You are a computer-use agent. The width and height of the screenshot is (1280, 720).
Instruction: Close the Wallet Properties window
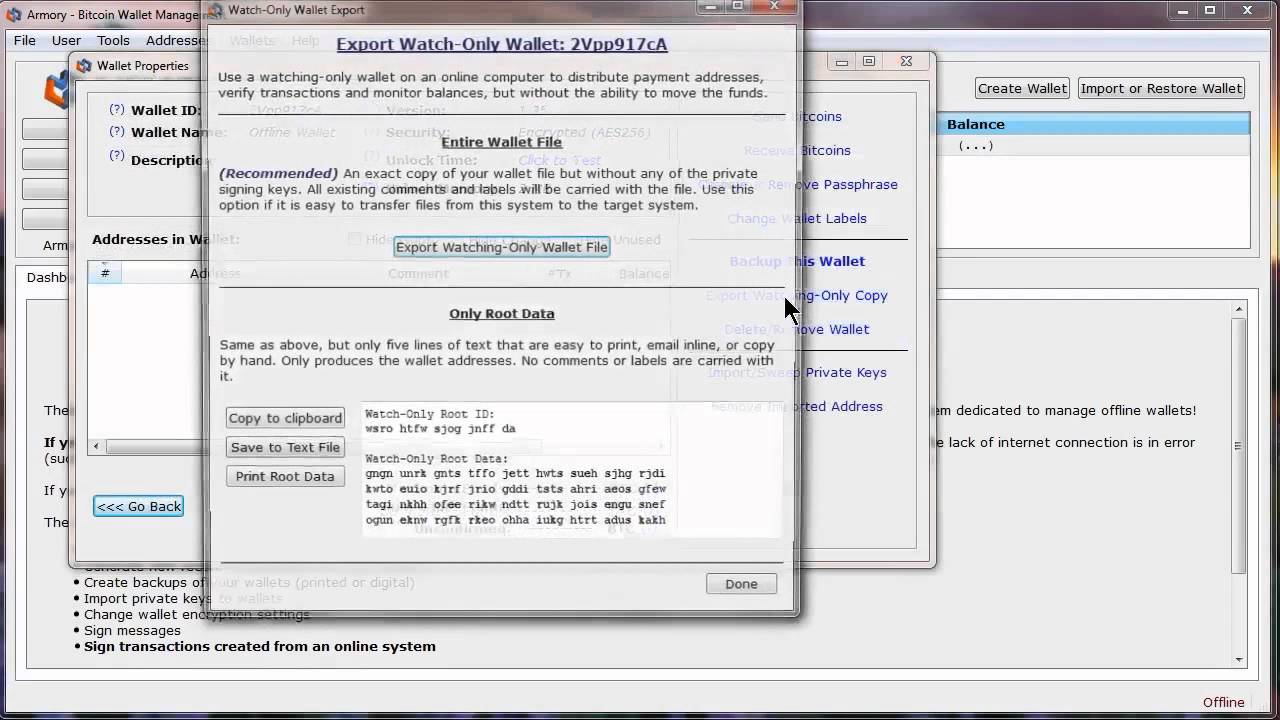905,61
